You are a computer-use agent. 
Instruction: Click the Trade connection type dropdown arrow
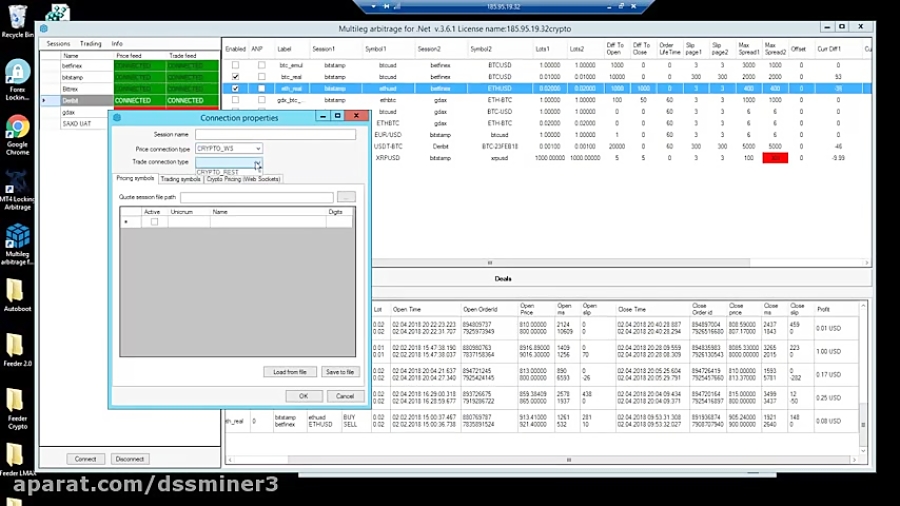[258, 163]
